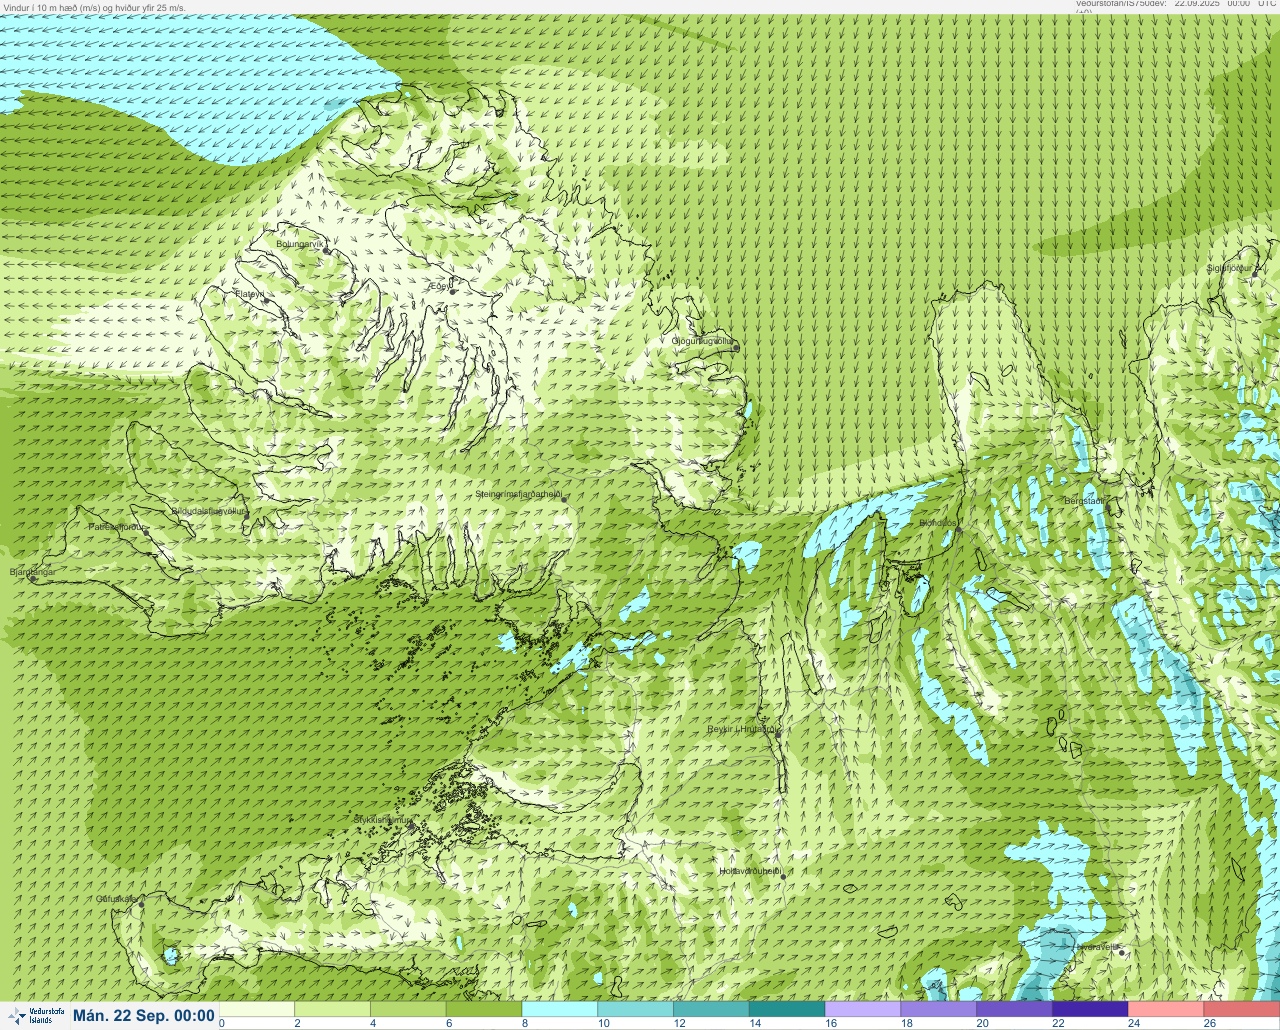Click the Hveravellir station label
This screenshot has width=1280, height=1030.
click(1096, 946)
